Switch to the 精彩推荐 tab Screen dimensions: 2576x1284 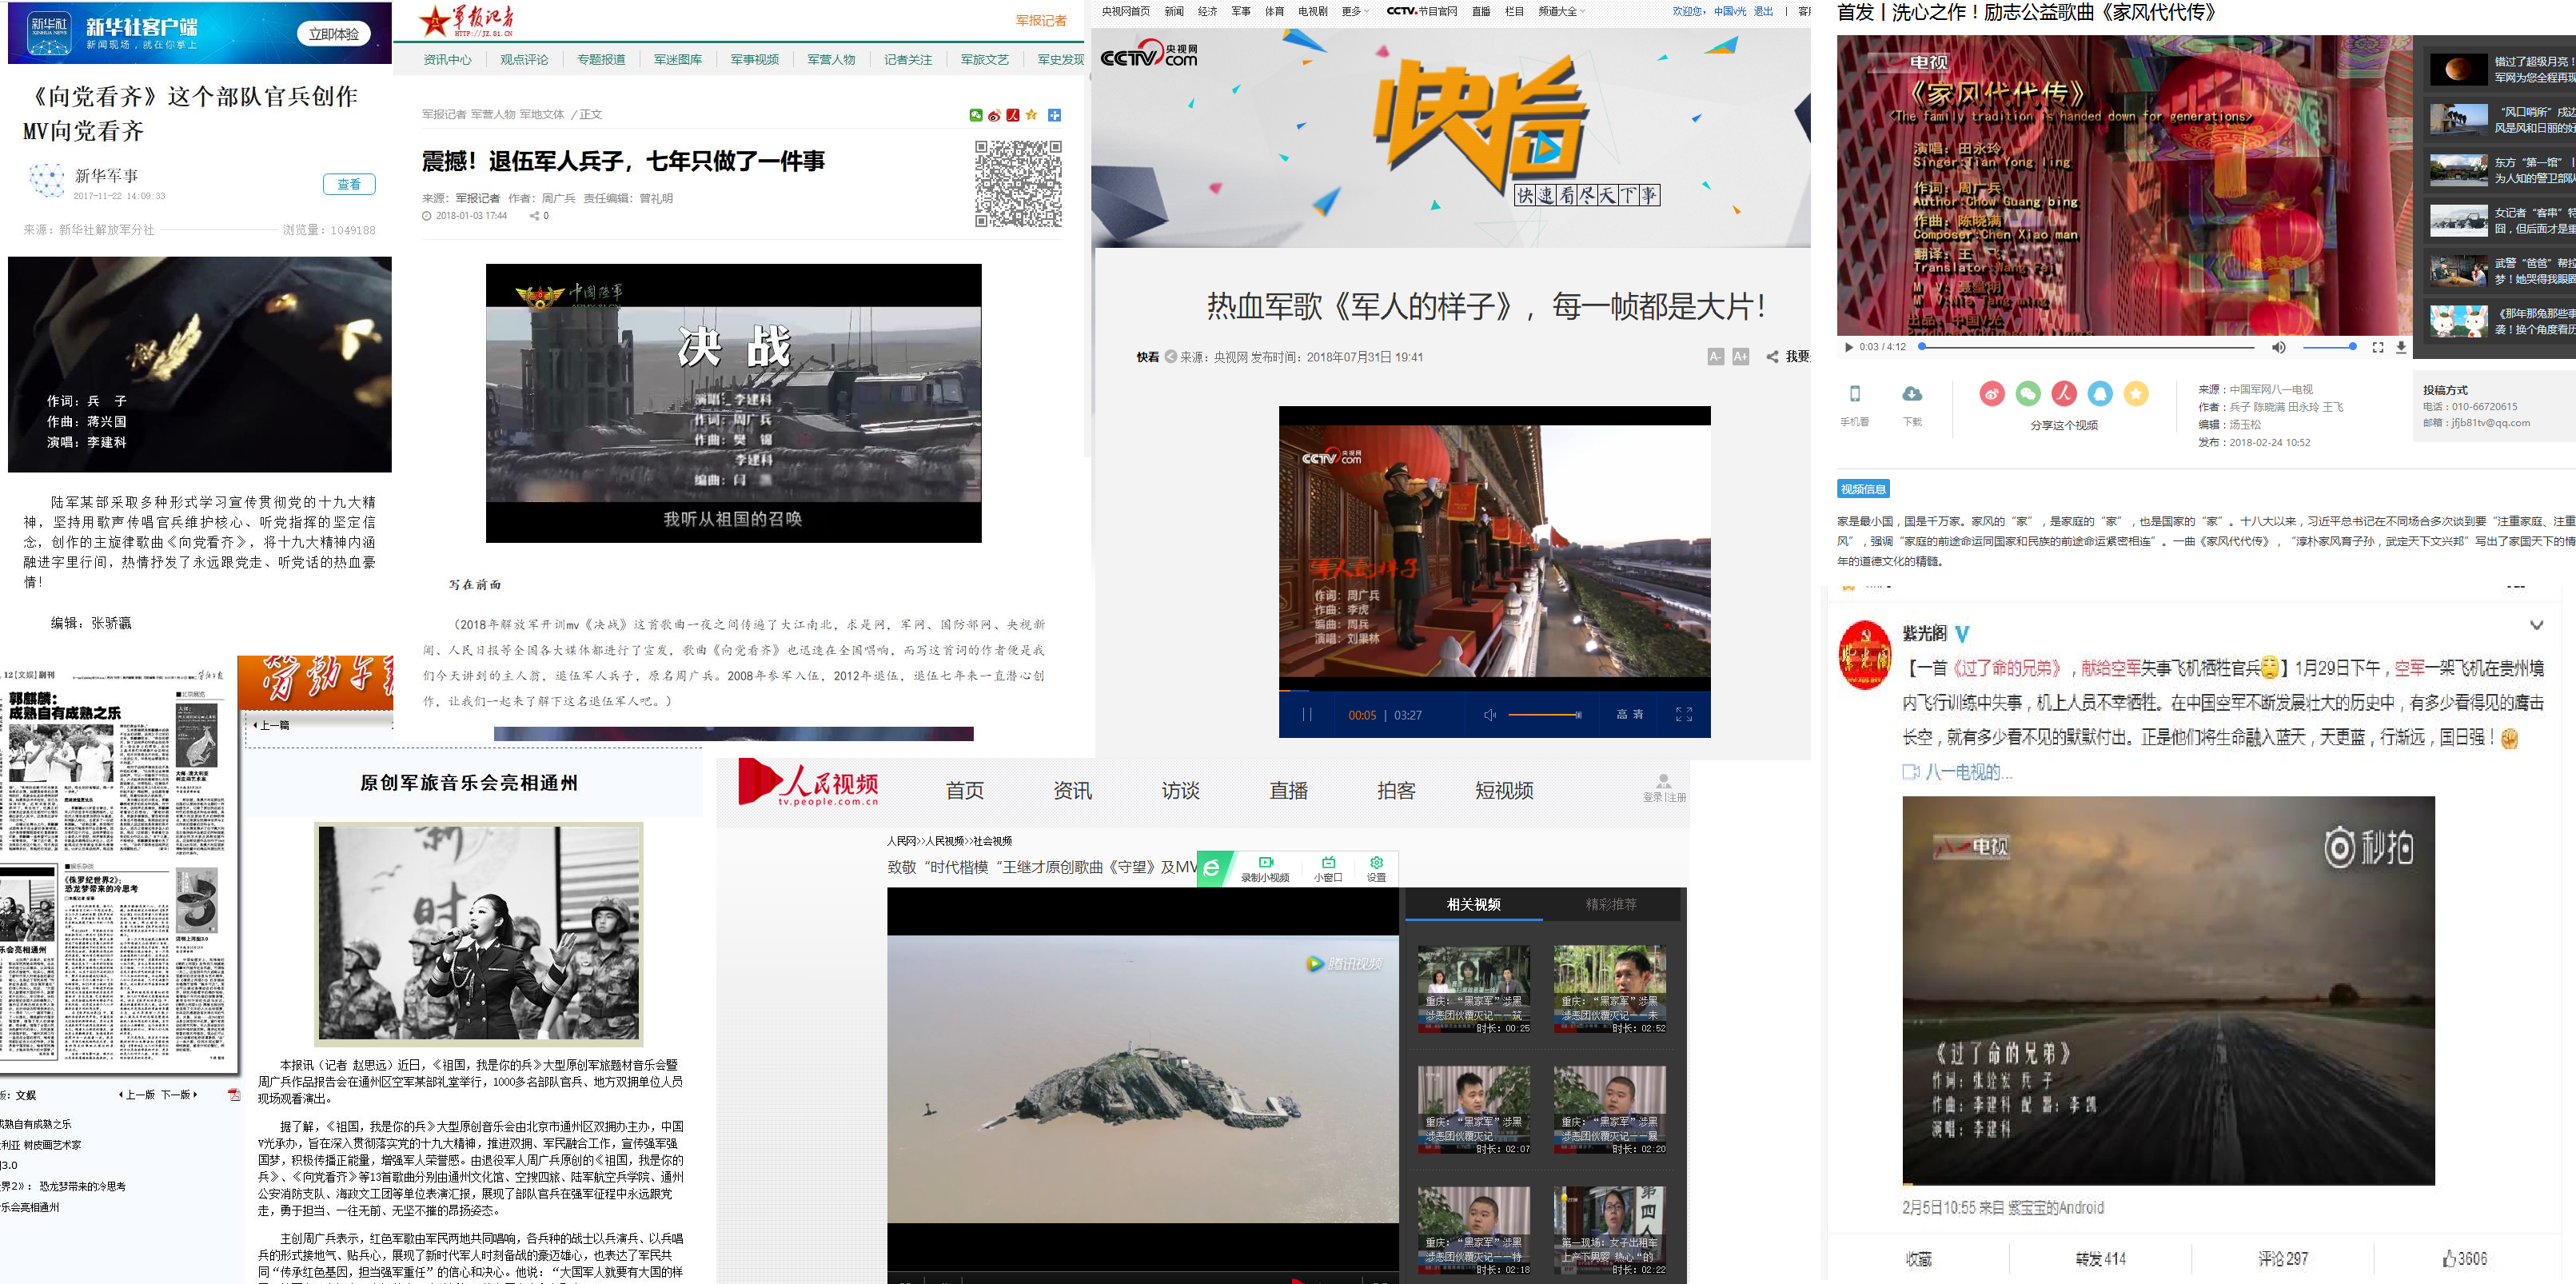[1610, 904]
